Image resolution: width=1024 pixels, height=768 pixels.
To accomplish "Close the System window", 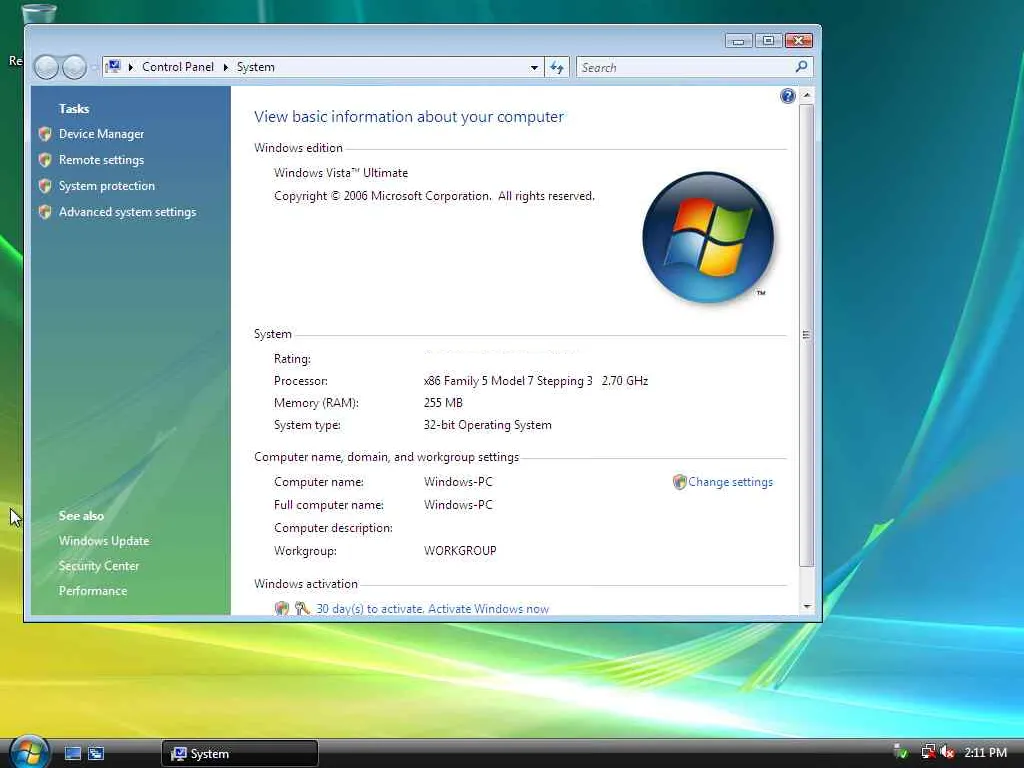I will (799, 41).
